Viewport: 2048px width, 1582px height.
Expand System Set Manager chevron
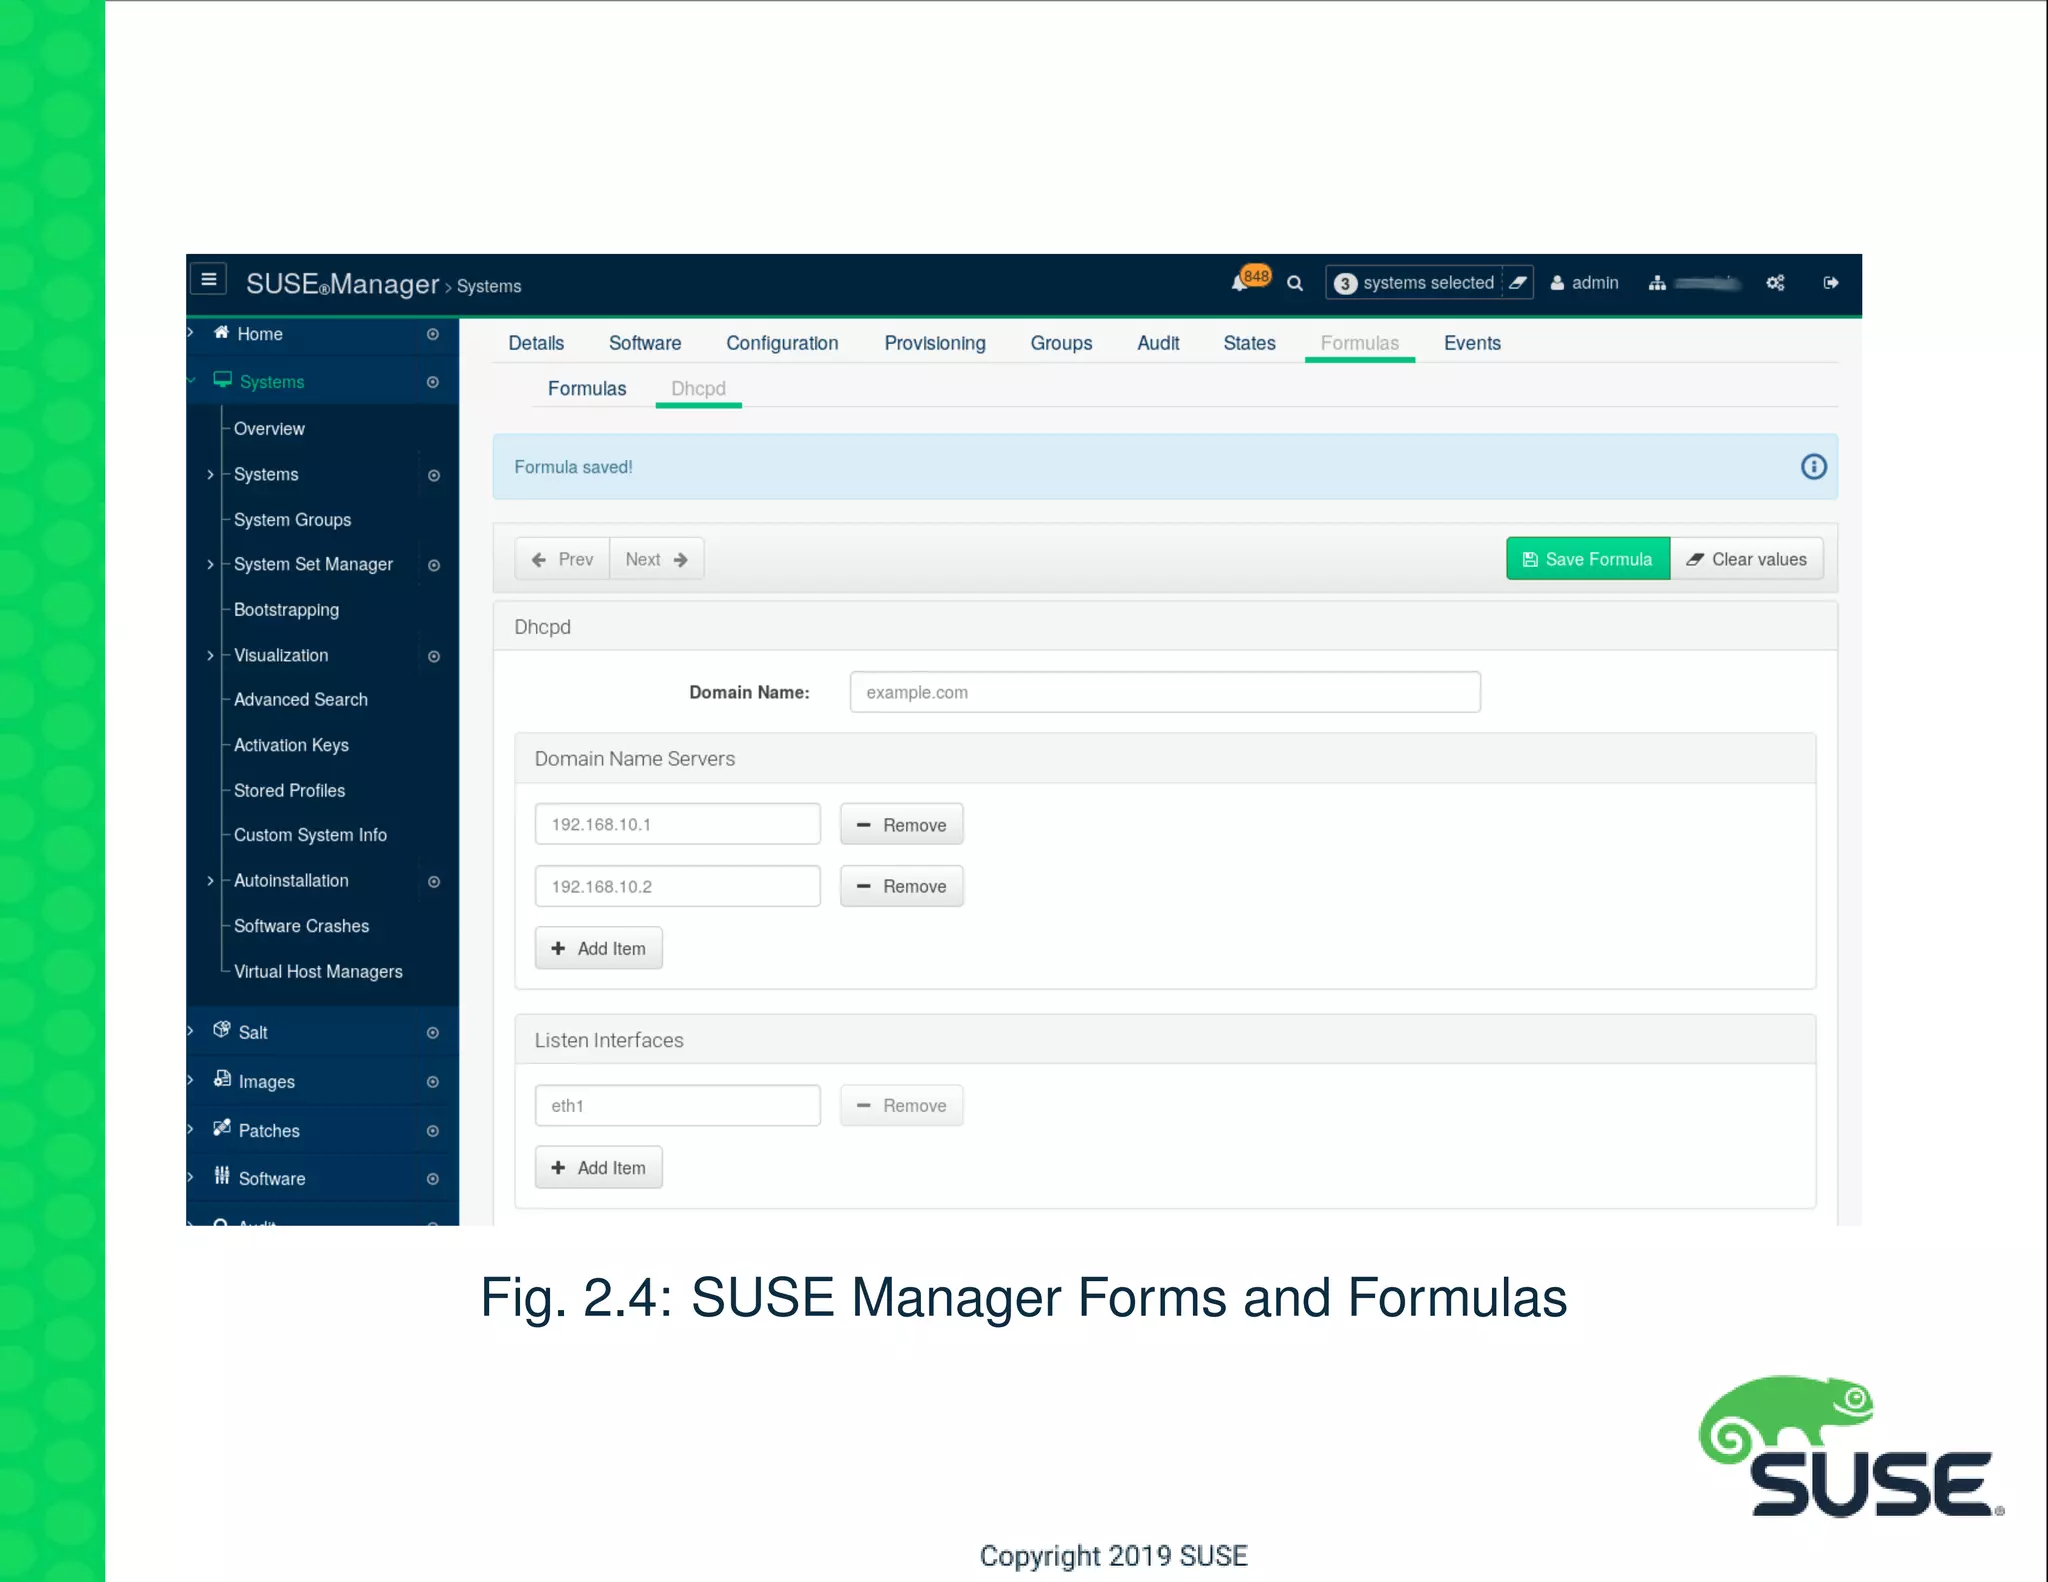point(210,564)
